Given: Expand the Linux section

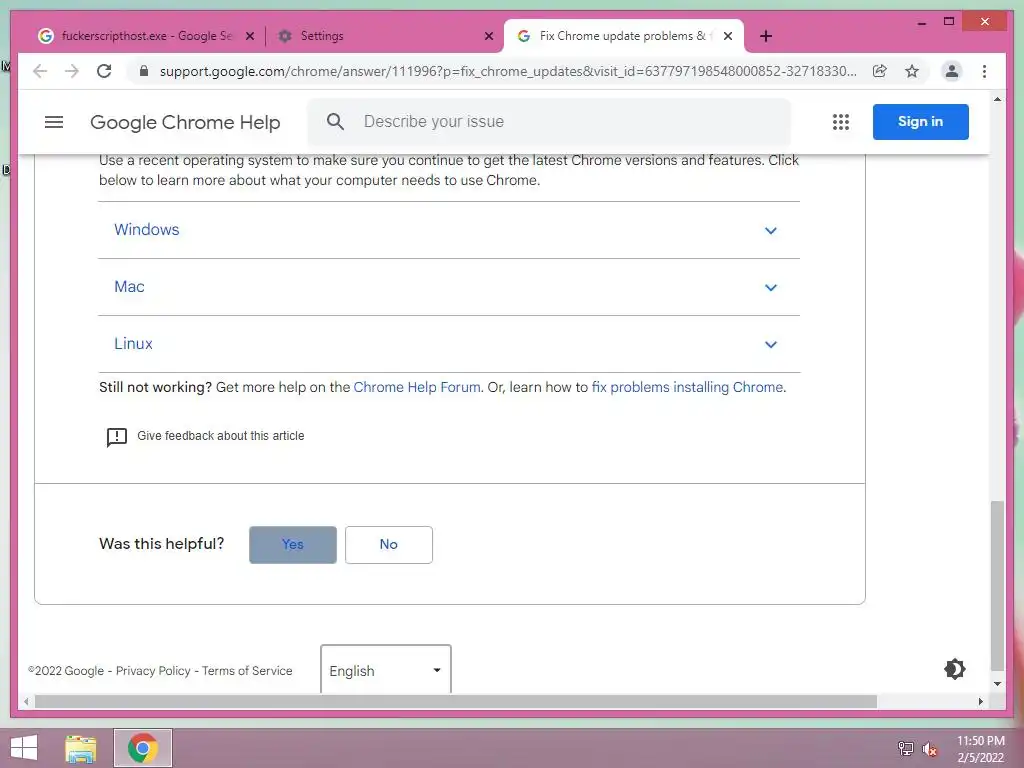Looking at the screenshot, I should [449, 344].
